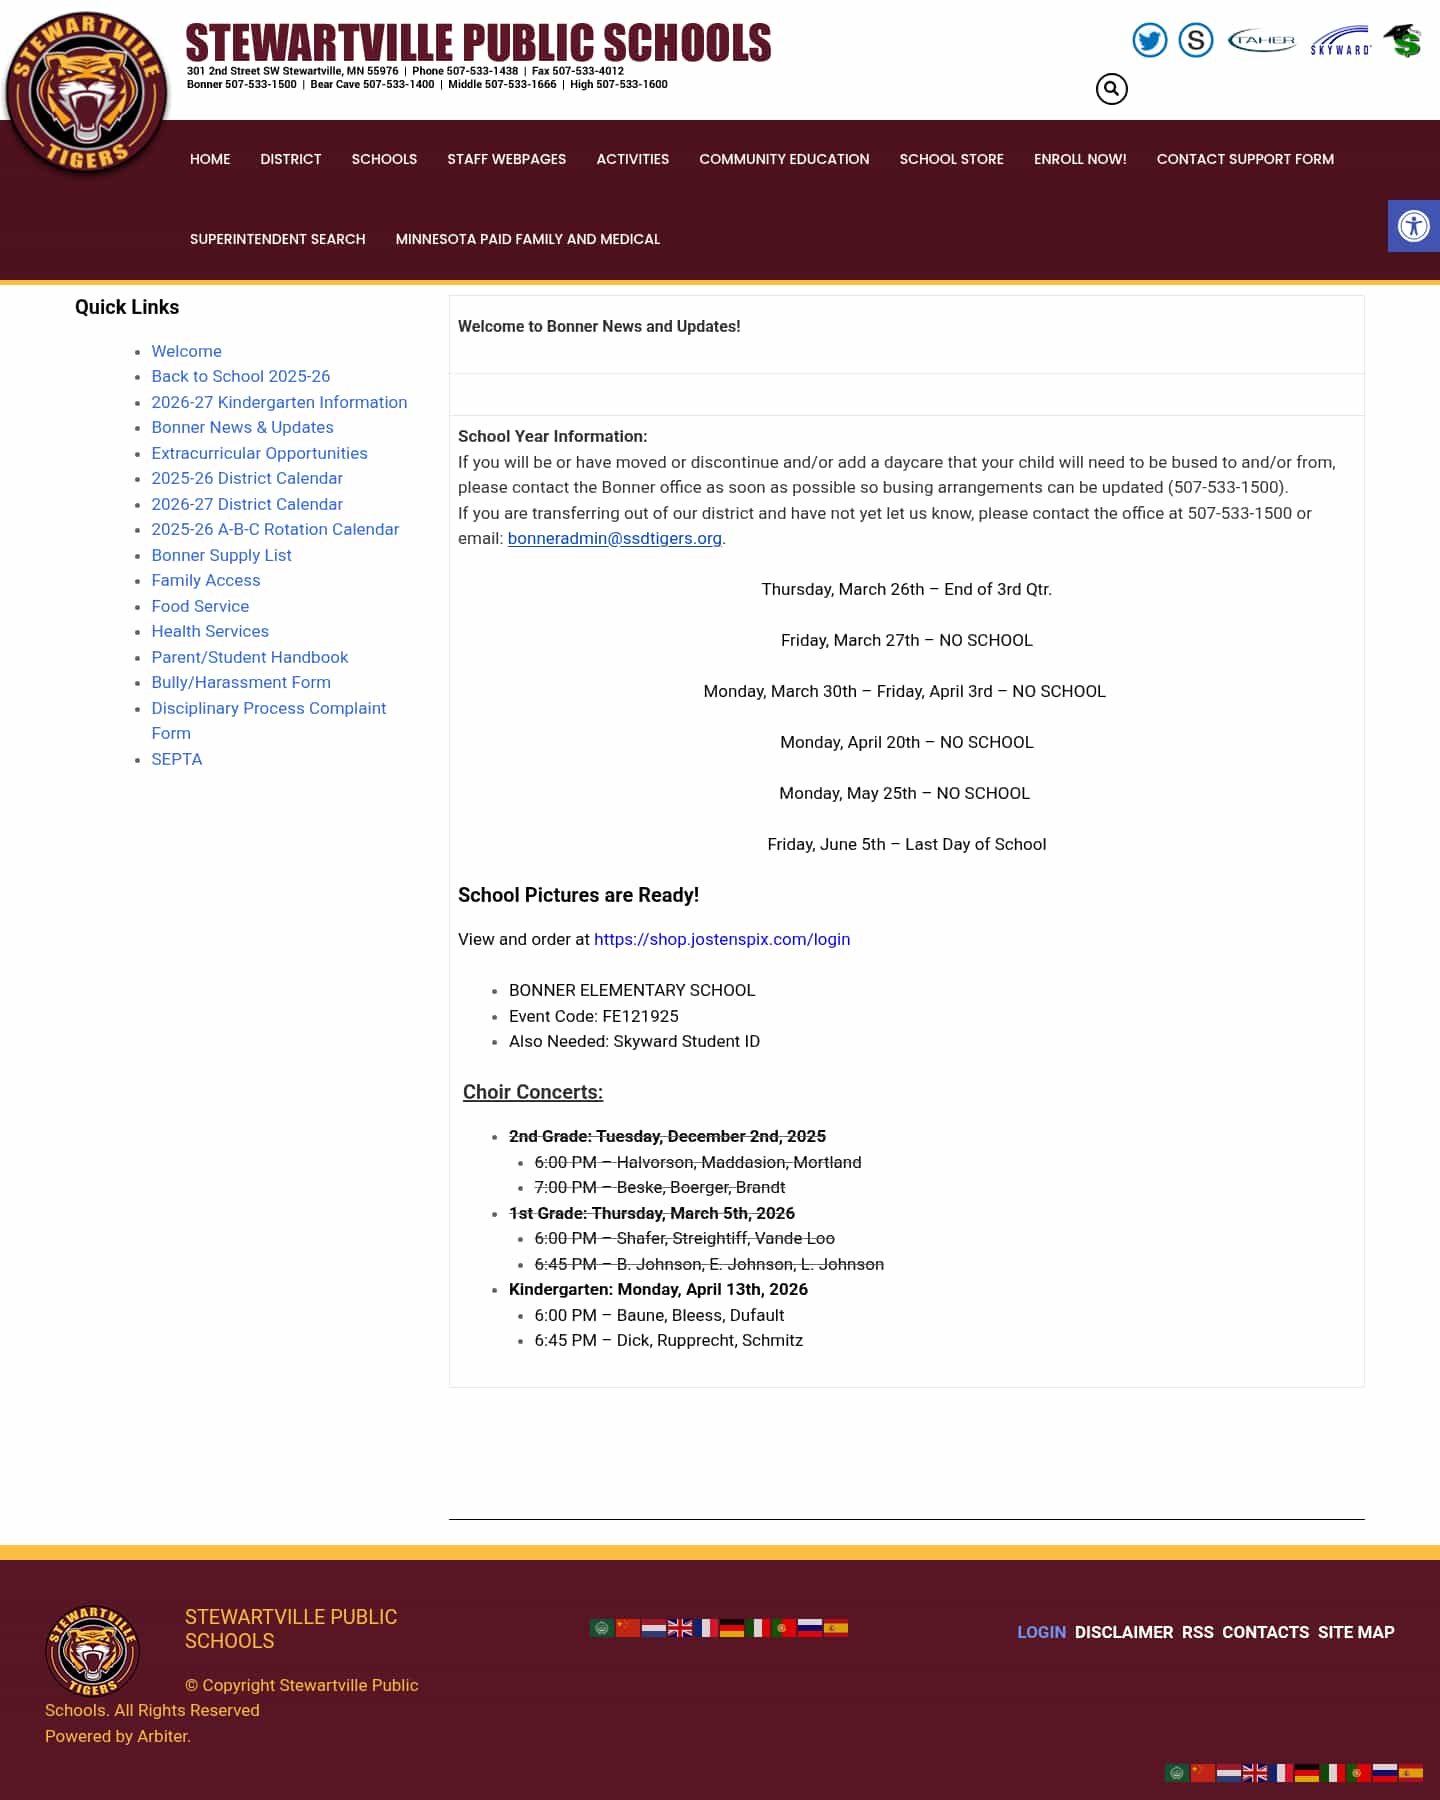The height and width of the screenshot is (1800, 1440).
Task: Open the DISTRICT menu
Action: (x=291, y=159)
